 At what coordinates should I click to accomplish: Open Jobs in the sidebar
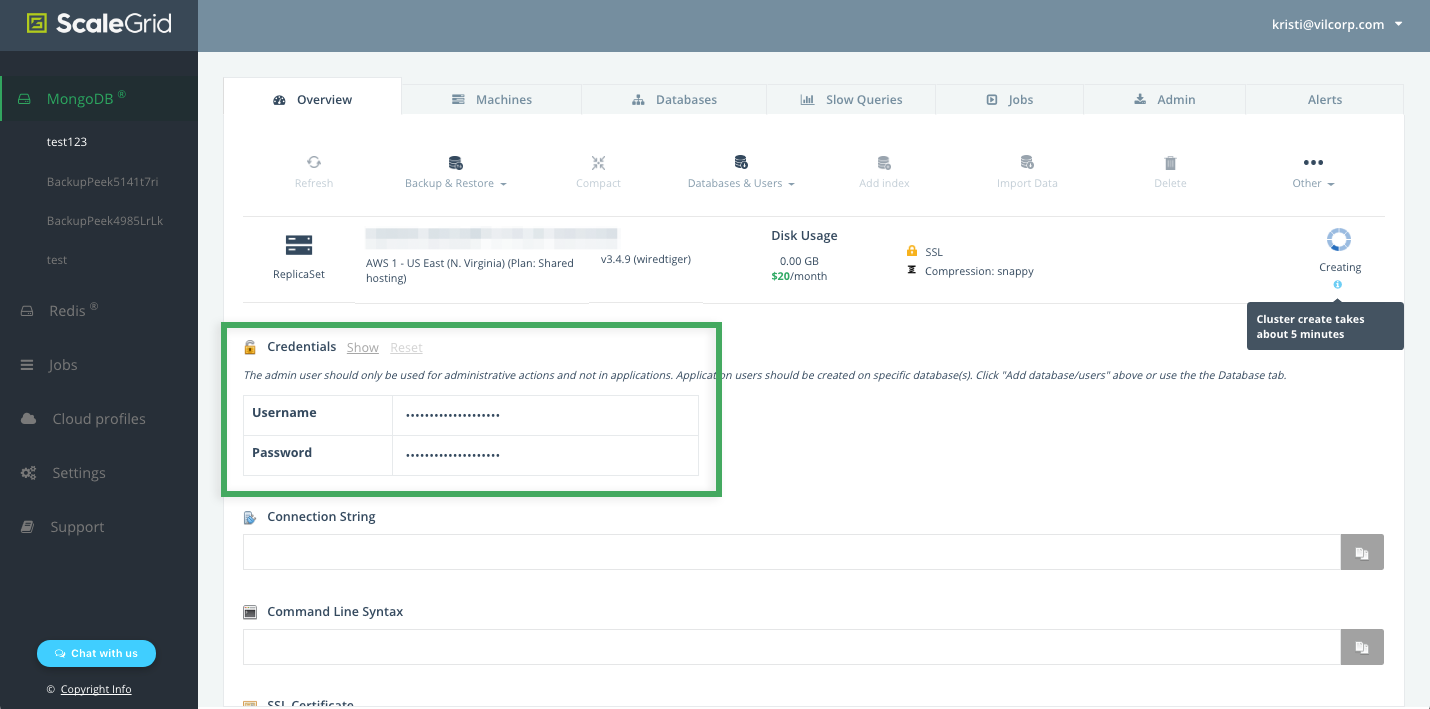tap(63, 365)
